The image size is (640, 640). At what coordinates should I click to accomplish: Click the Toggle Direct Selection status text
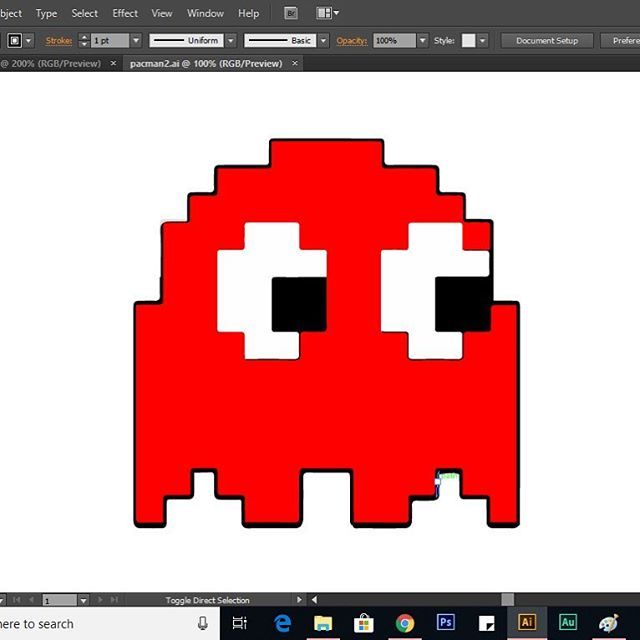pyautogui.click(x=207, y=600)
